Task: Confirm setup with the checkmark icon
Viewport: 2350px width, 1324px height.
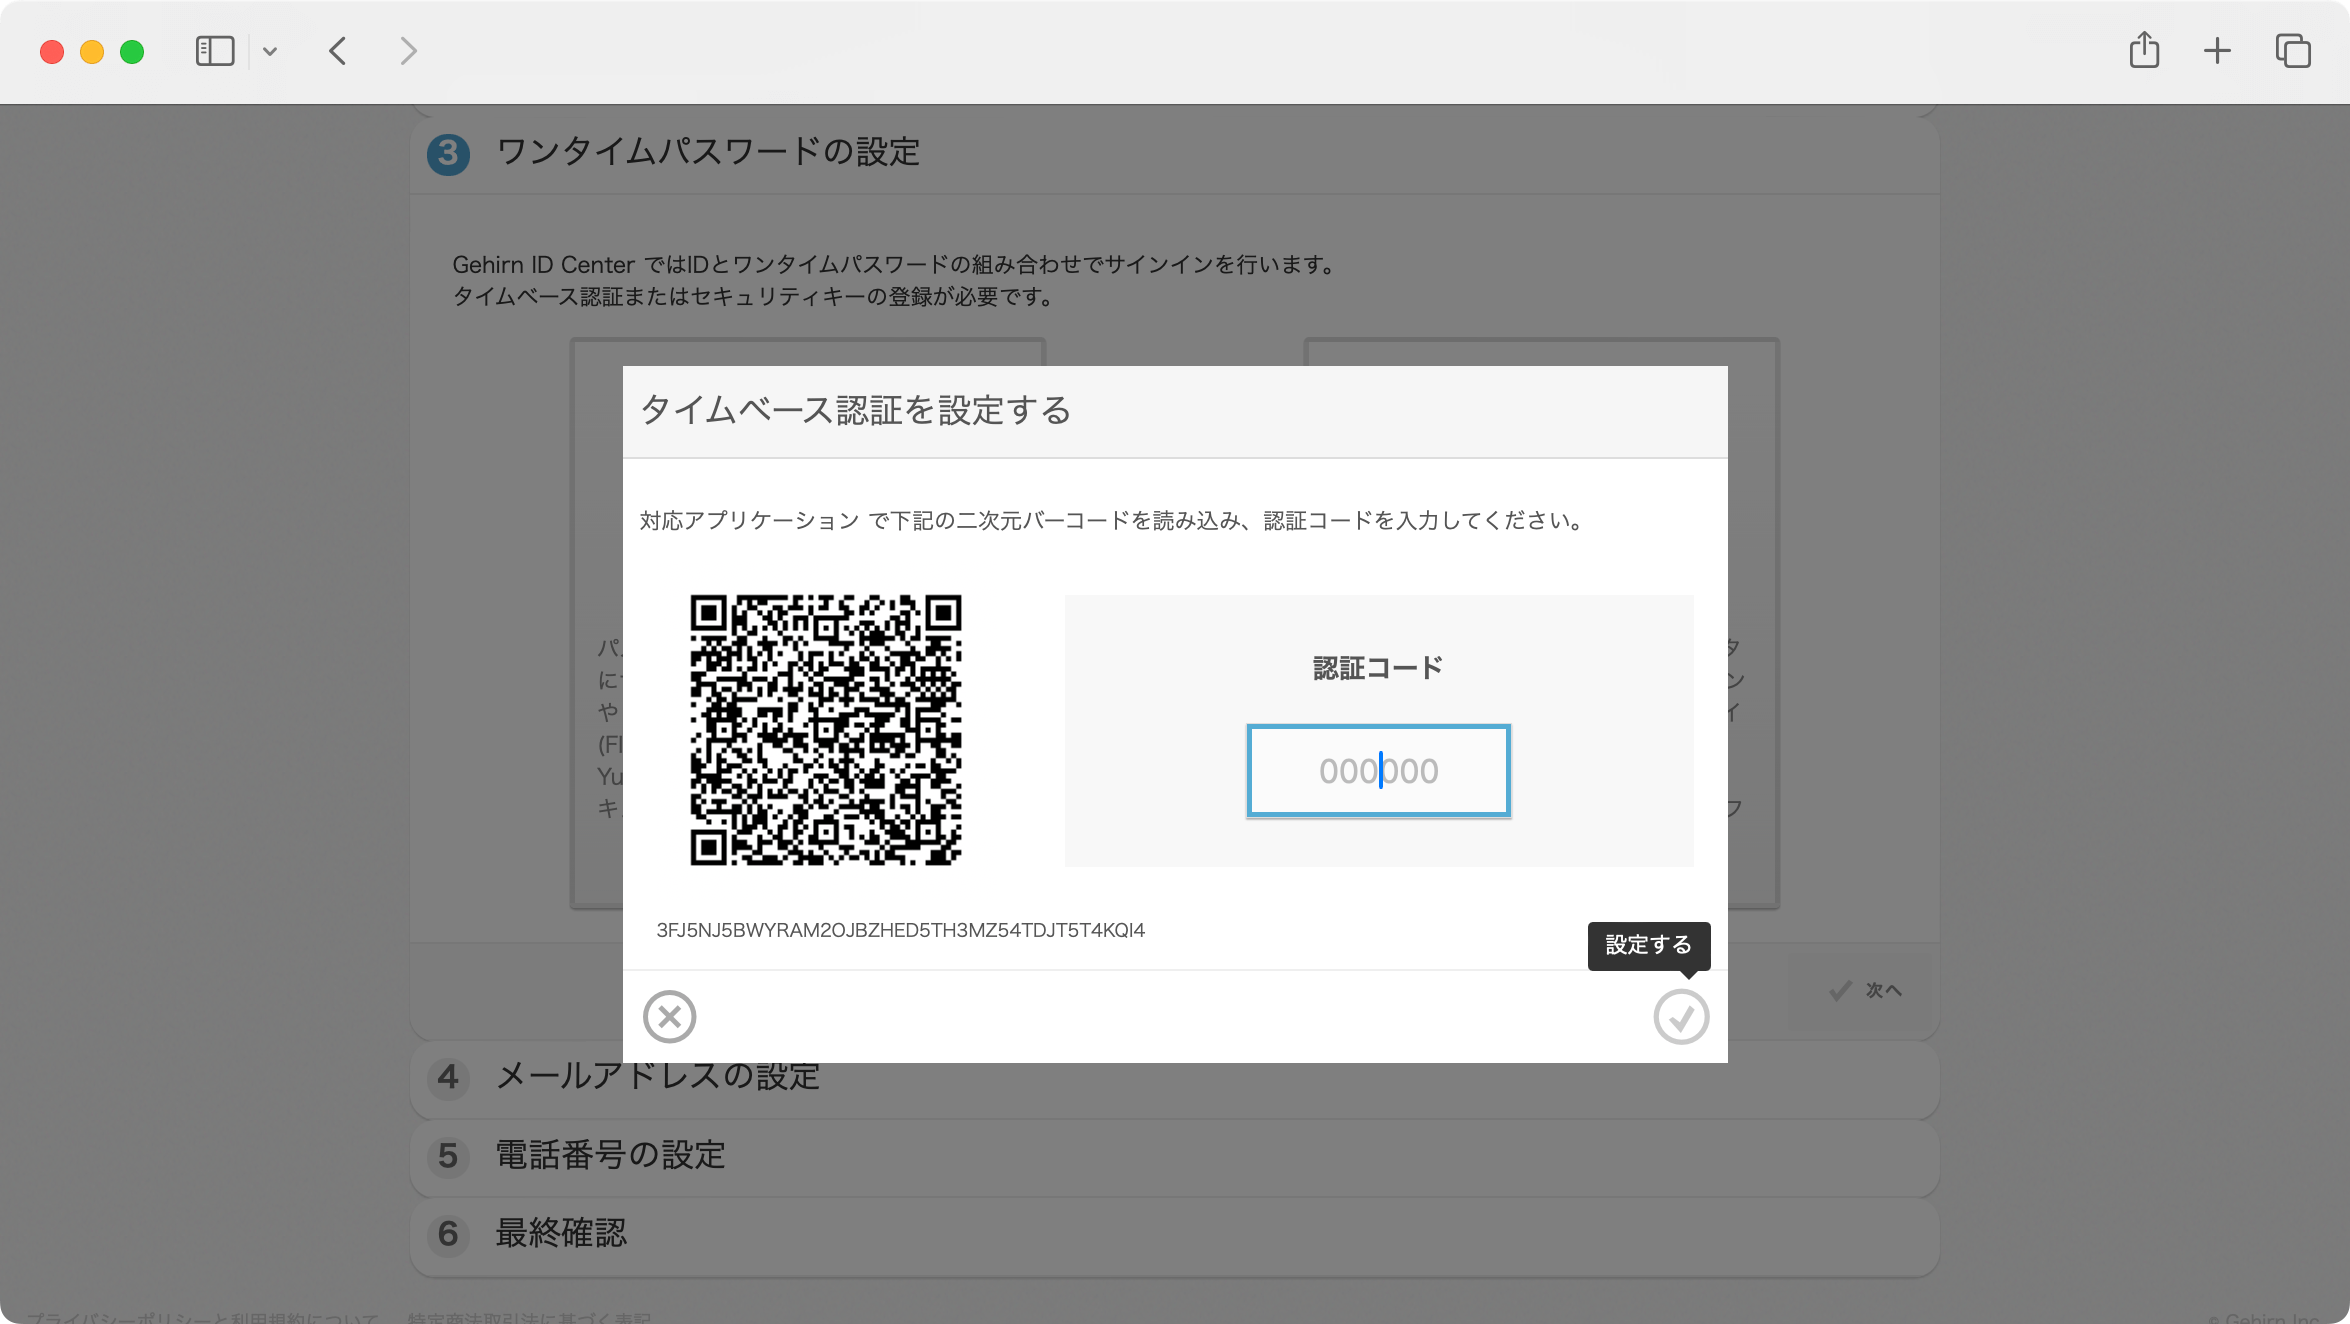Action: [1680, 1017]
